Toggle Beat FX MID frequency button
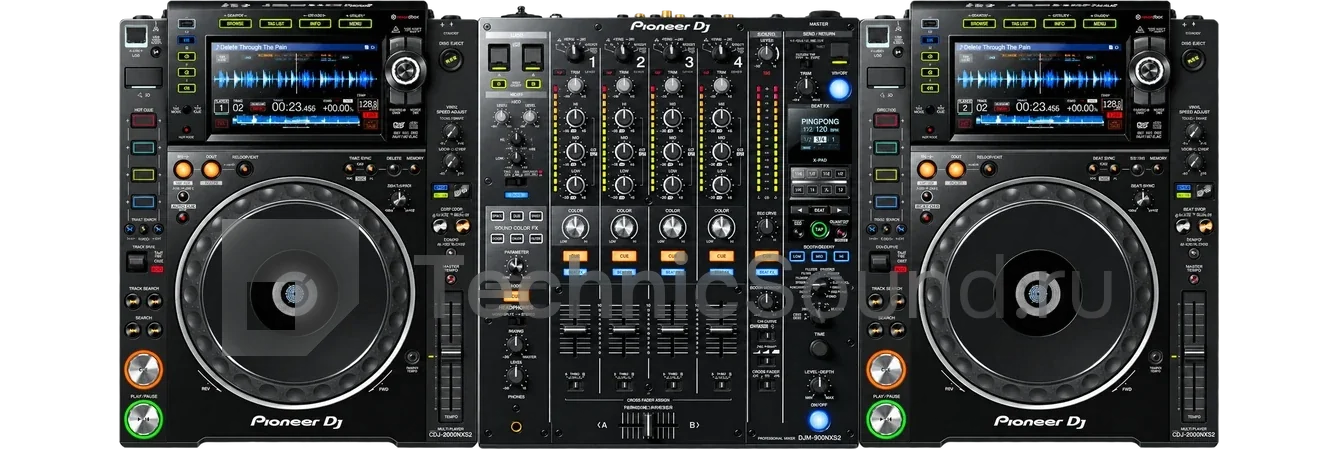1338x449 pixels. [819, 256]
